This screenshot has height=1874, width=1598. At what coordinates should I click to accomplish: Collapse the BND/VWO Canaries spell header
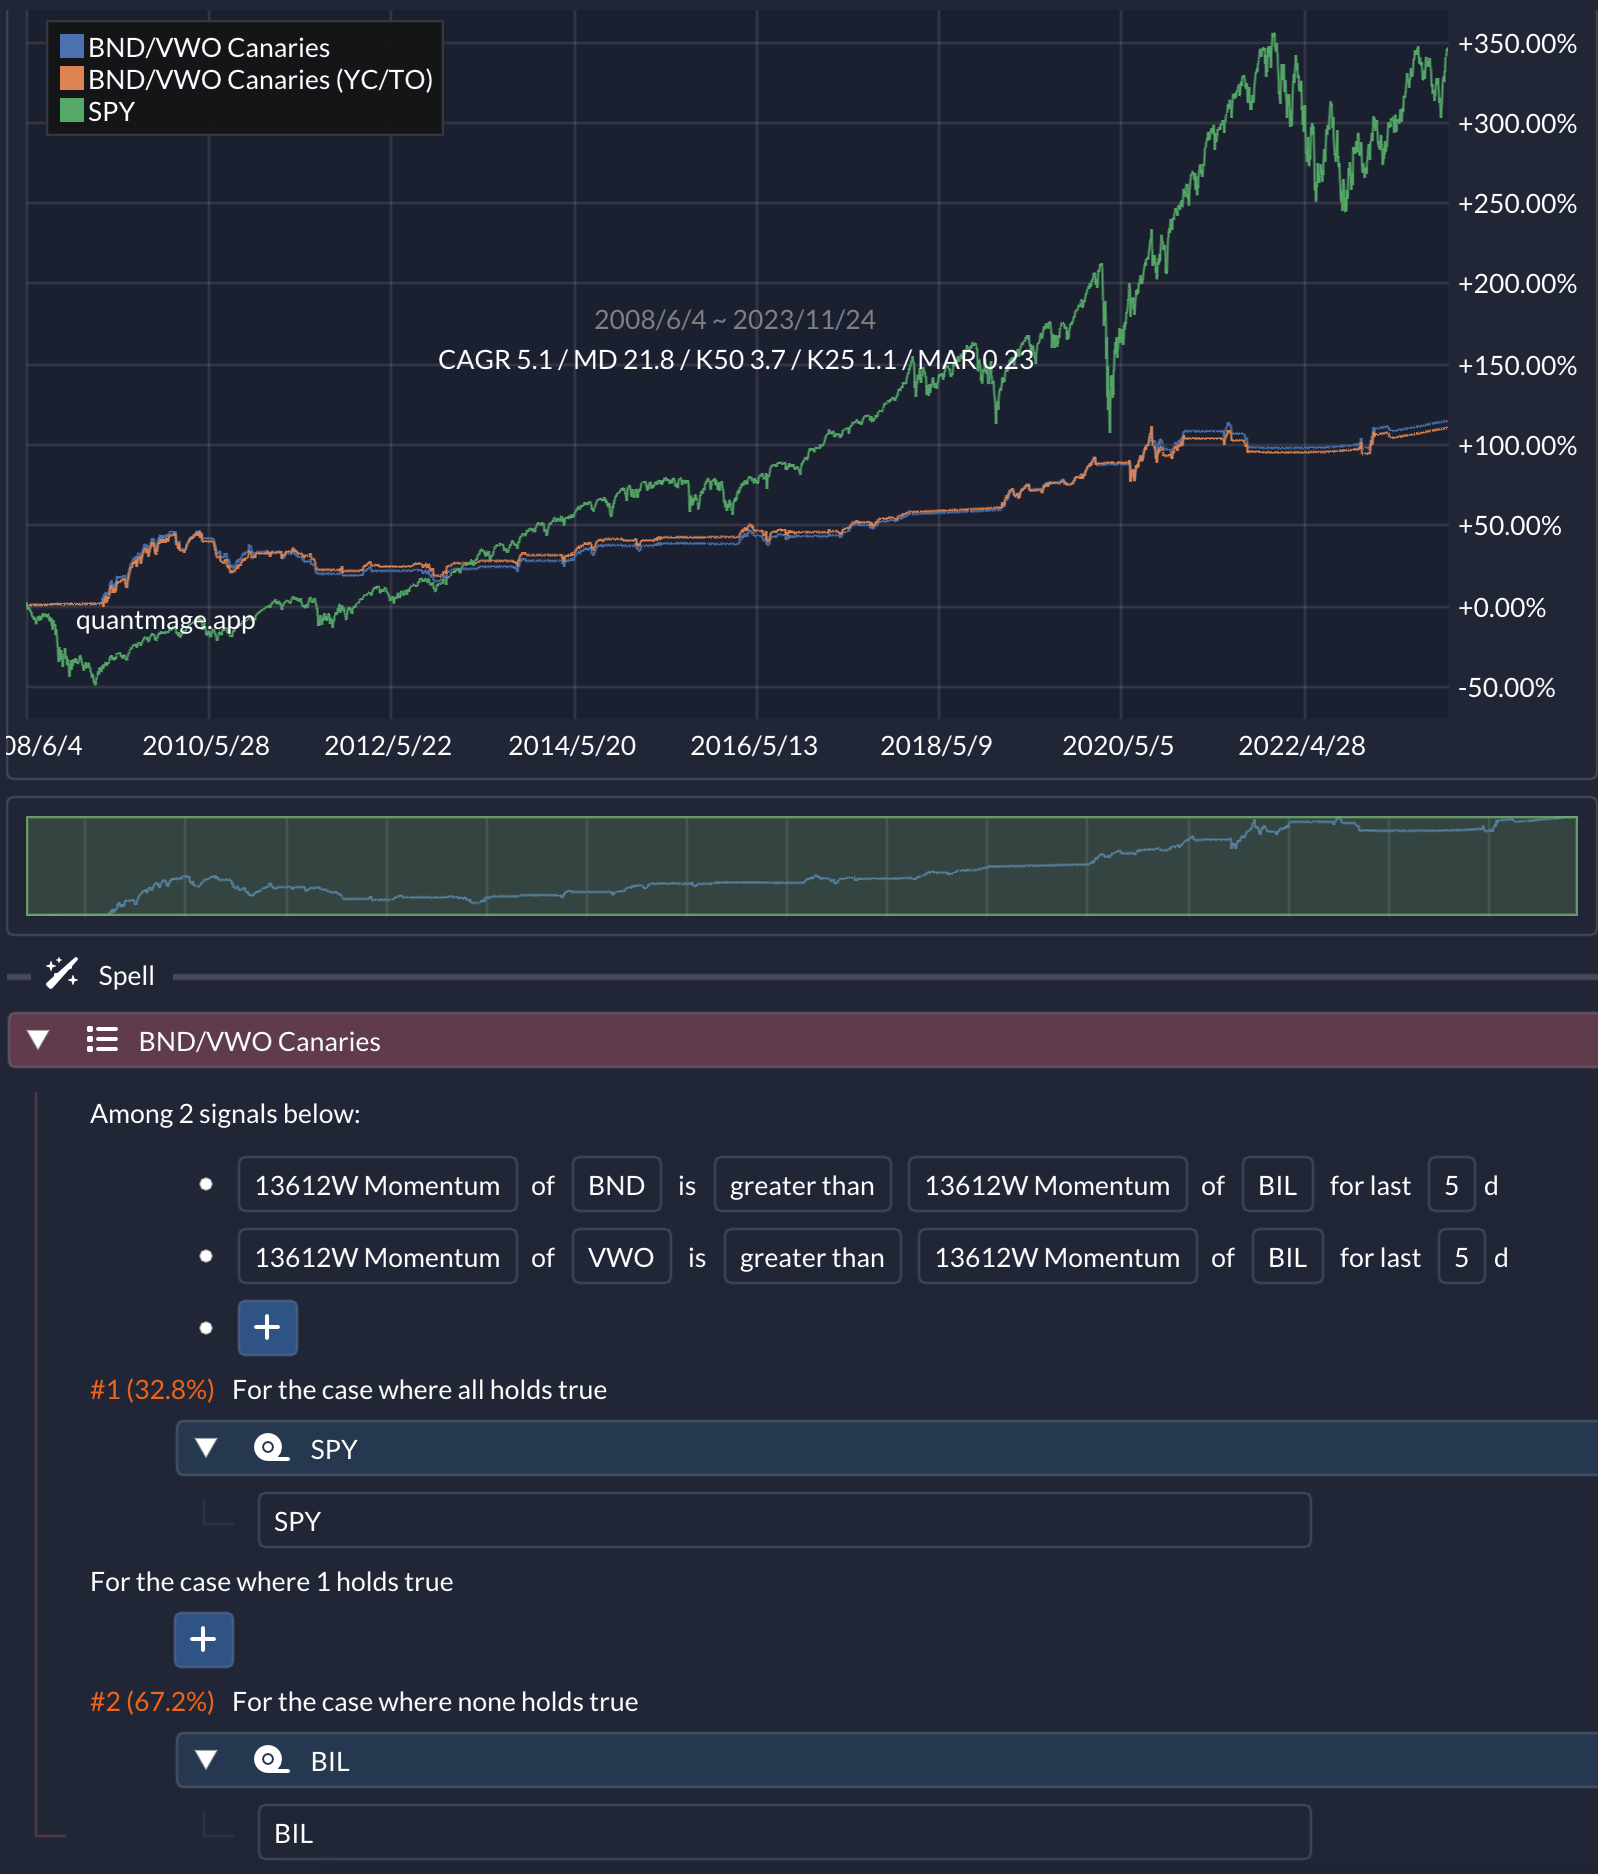pyautogui.click(x=39, y=1040)
